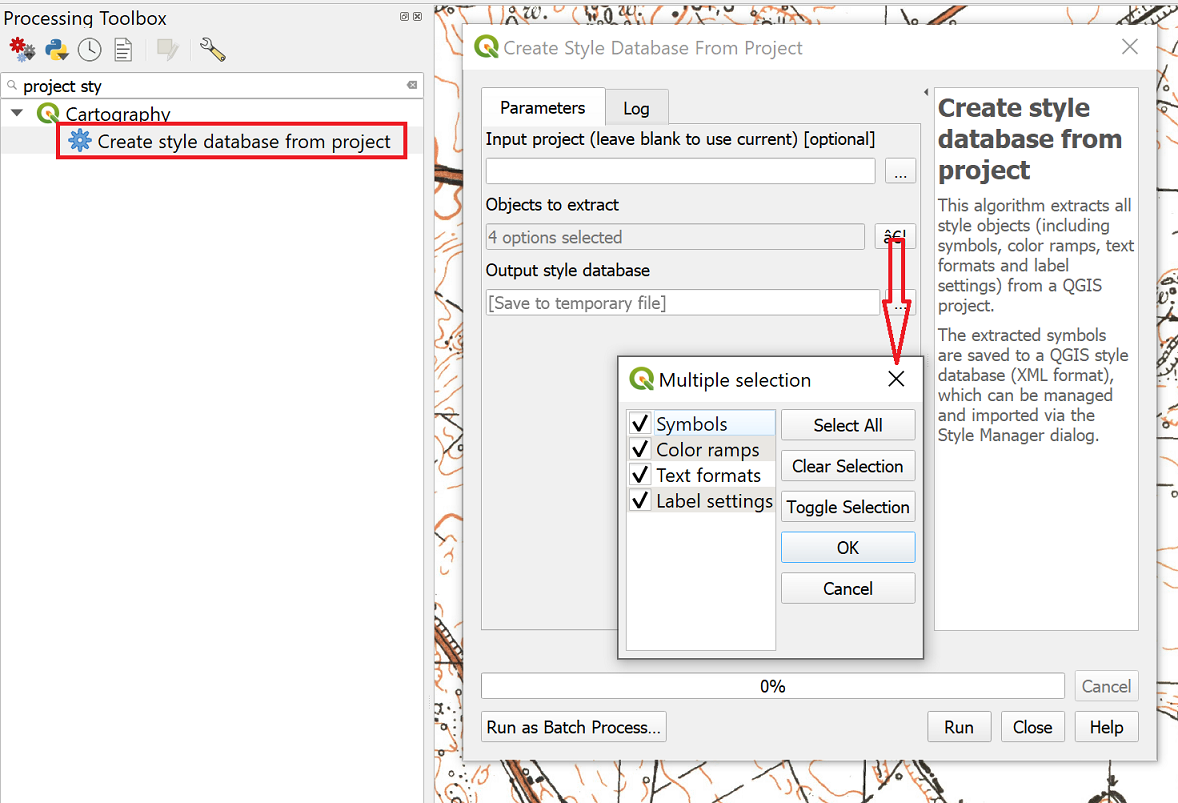Click the Clear Selection button
Viewport: 1178px width, 803px height.
point(847,466)
